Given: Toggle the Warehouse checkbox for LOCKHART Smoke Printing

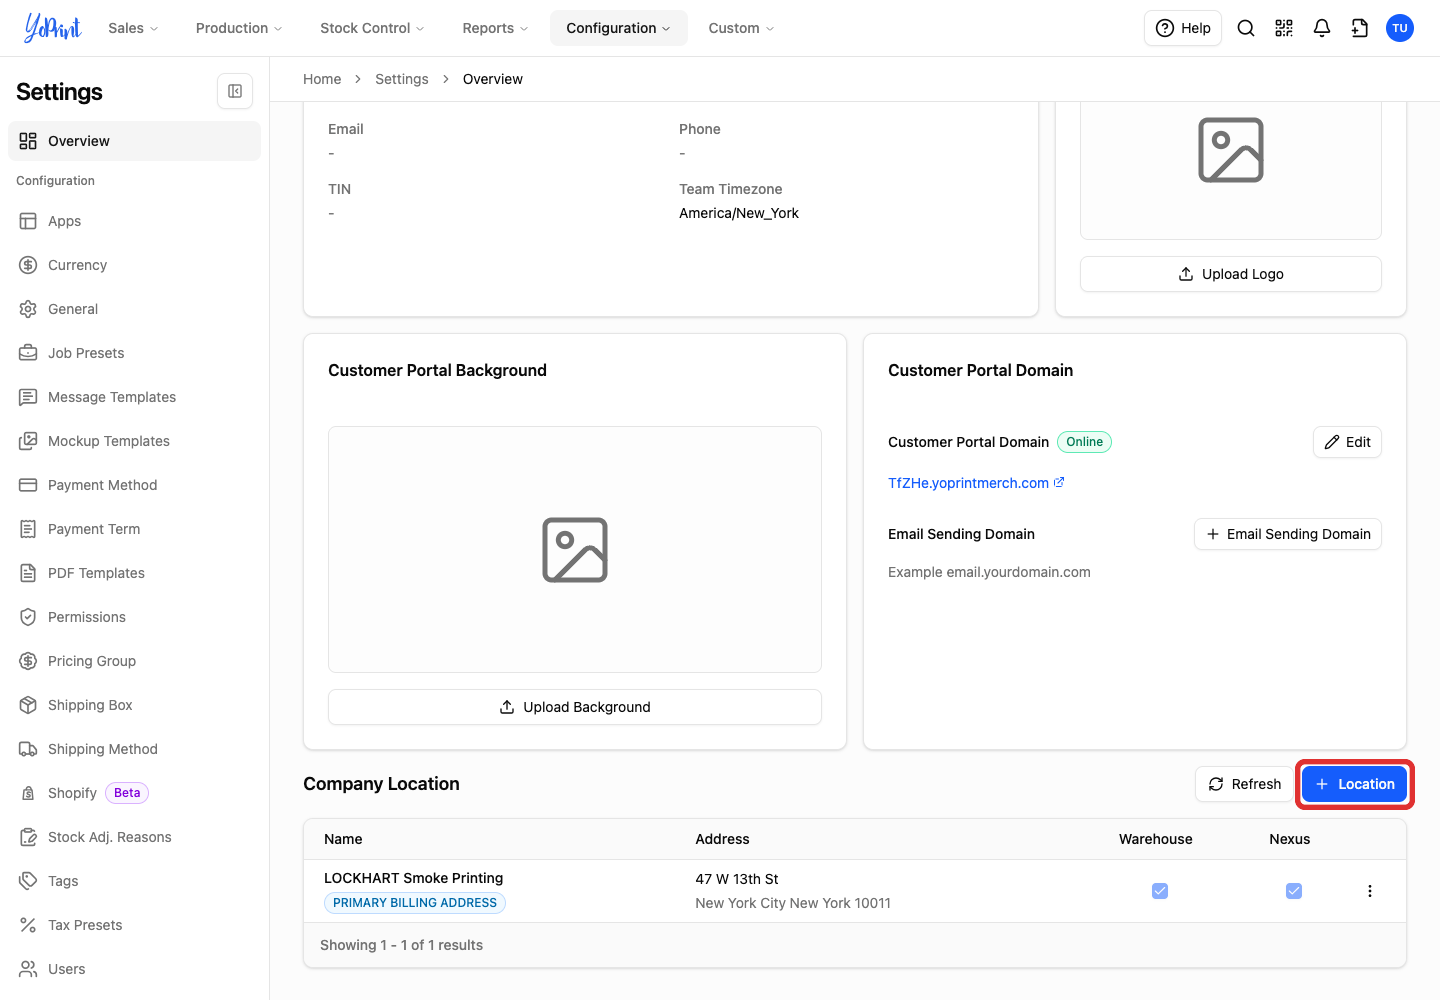Looking at the screenshot, I should (x=1160, y=891).
